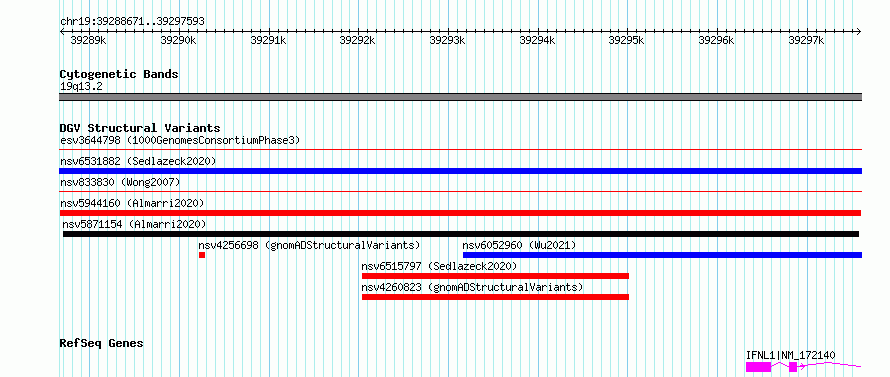Select the nsv5871154 black variant bar
Screen dimensions: 890x377
[x=461, y=234]
